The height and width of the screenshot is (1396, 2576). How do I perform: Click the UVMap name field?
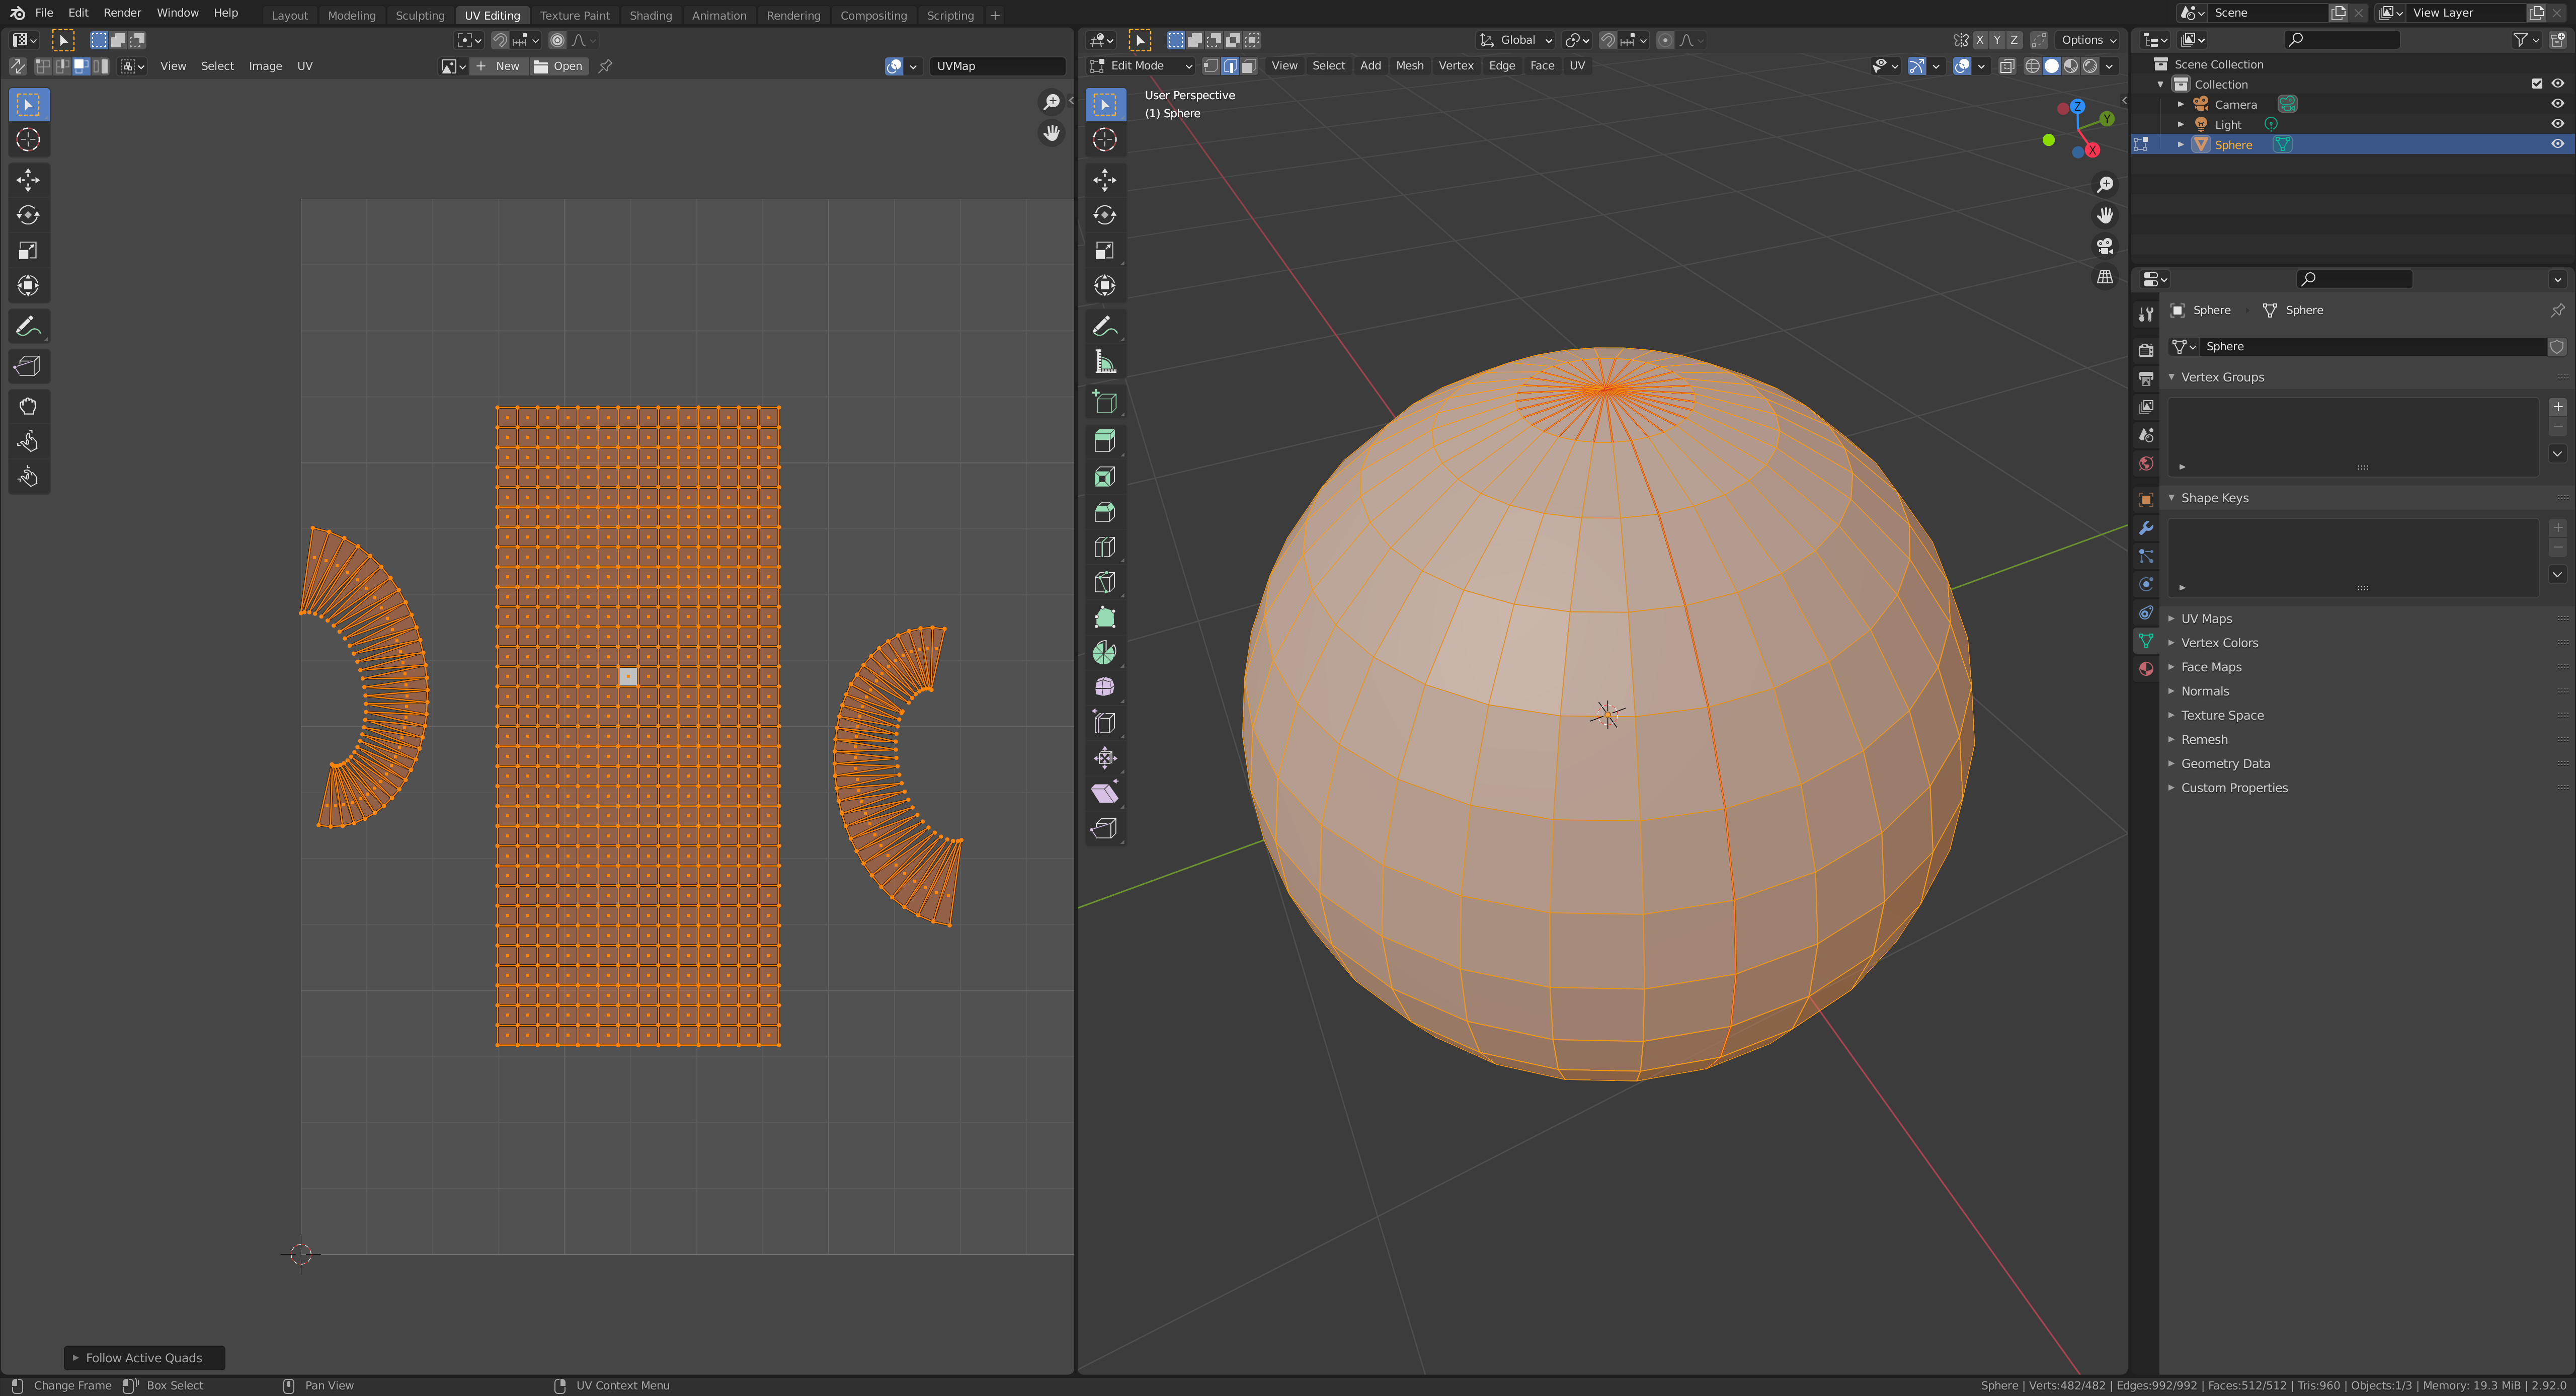[996, 66]
